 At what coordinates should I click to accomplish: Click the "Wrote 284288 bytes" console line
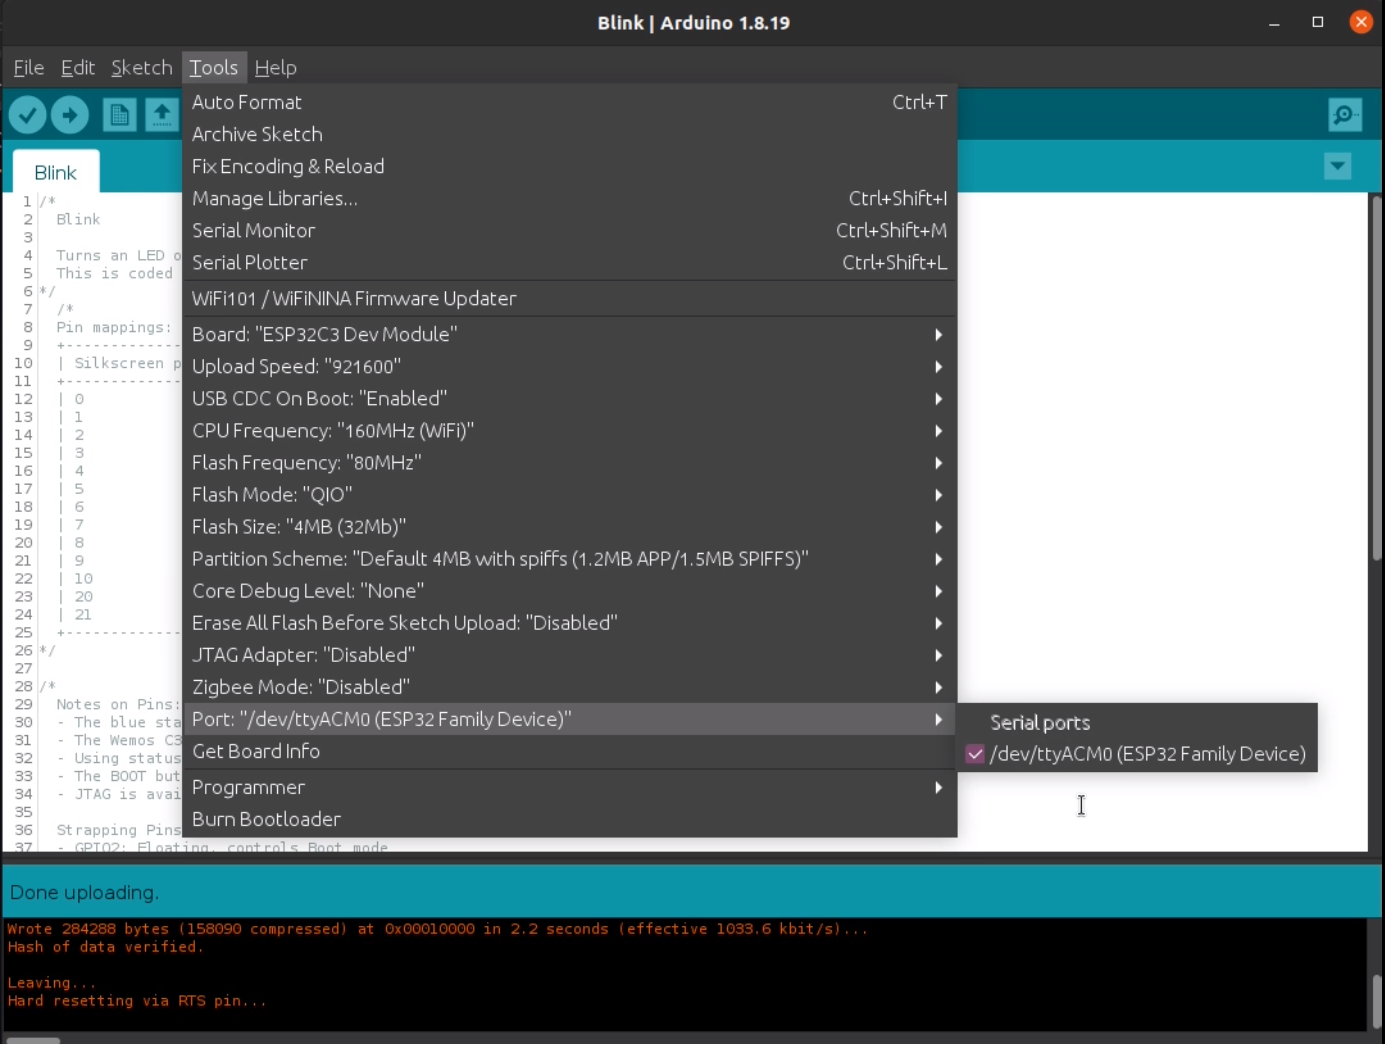437,929
